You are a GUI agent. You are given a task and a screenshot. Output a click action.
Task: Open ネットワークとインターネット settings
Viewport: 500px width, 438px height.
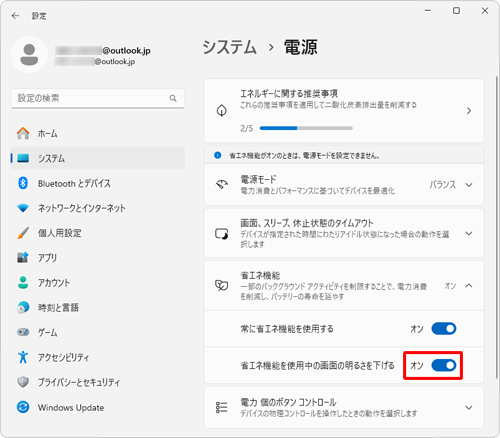tap(98, 208)
